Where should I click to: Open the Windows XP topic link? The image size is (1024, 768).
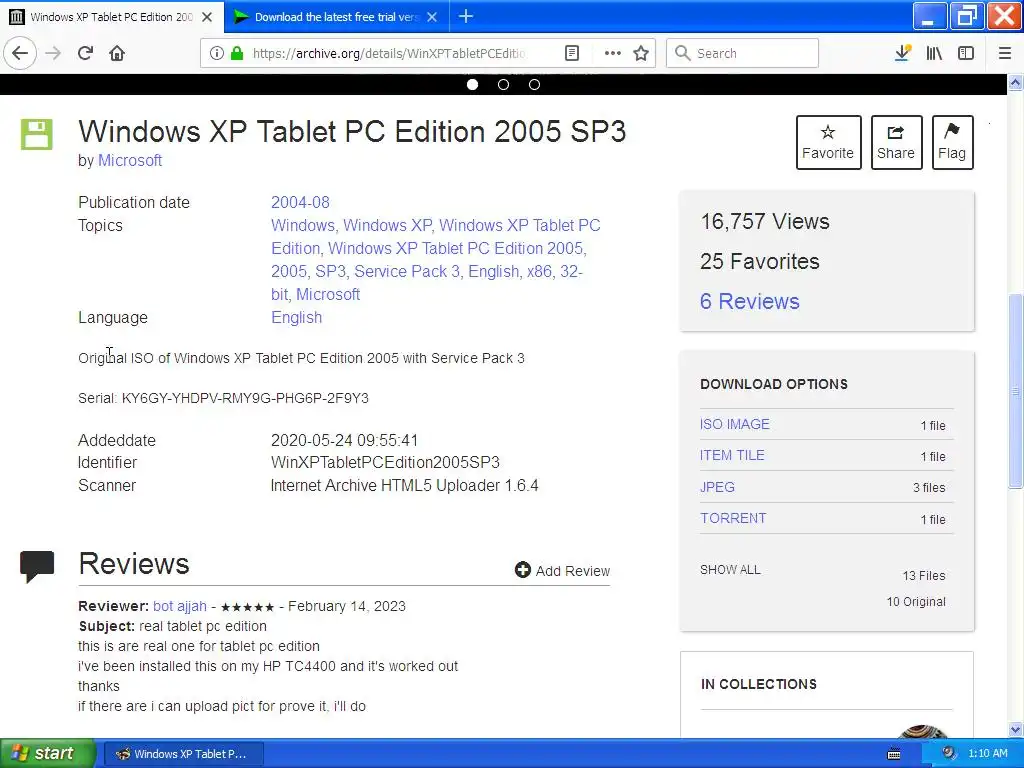[x=387, y=225]
